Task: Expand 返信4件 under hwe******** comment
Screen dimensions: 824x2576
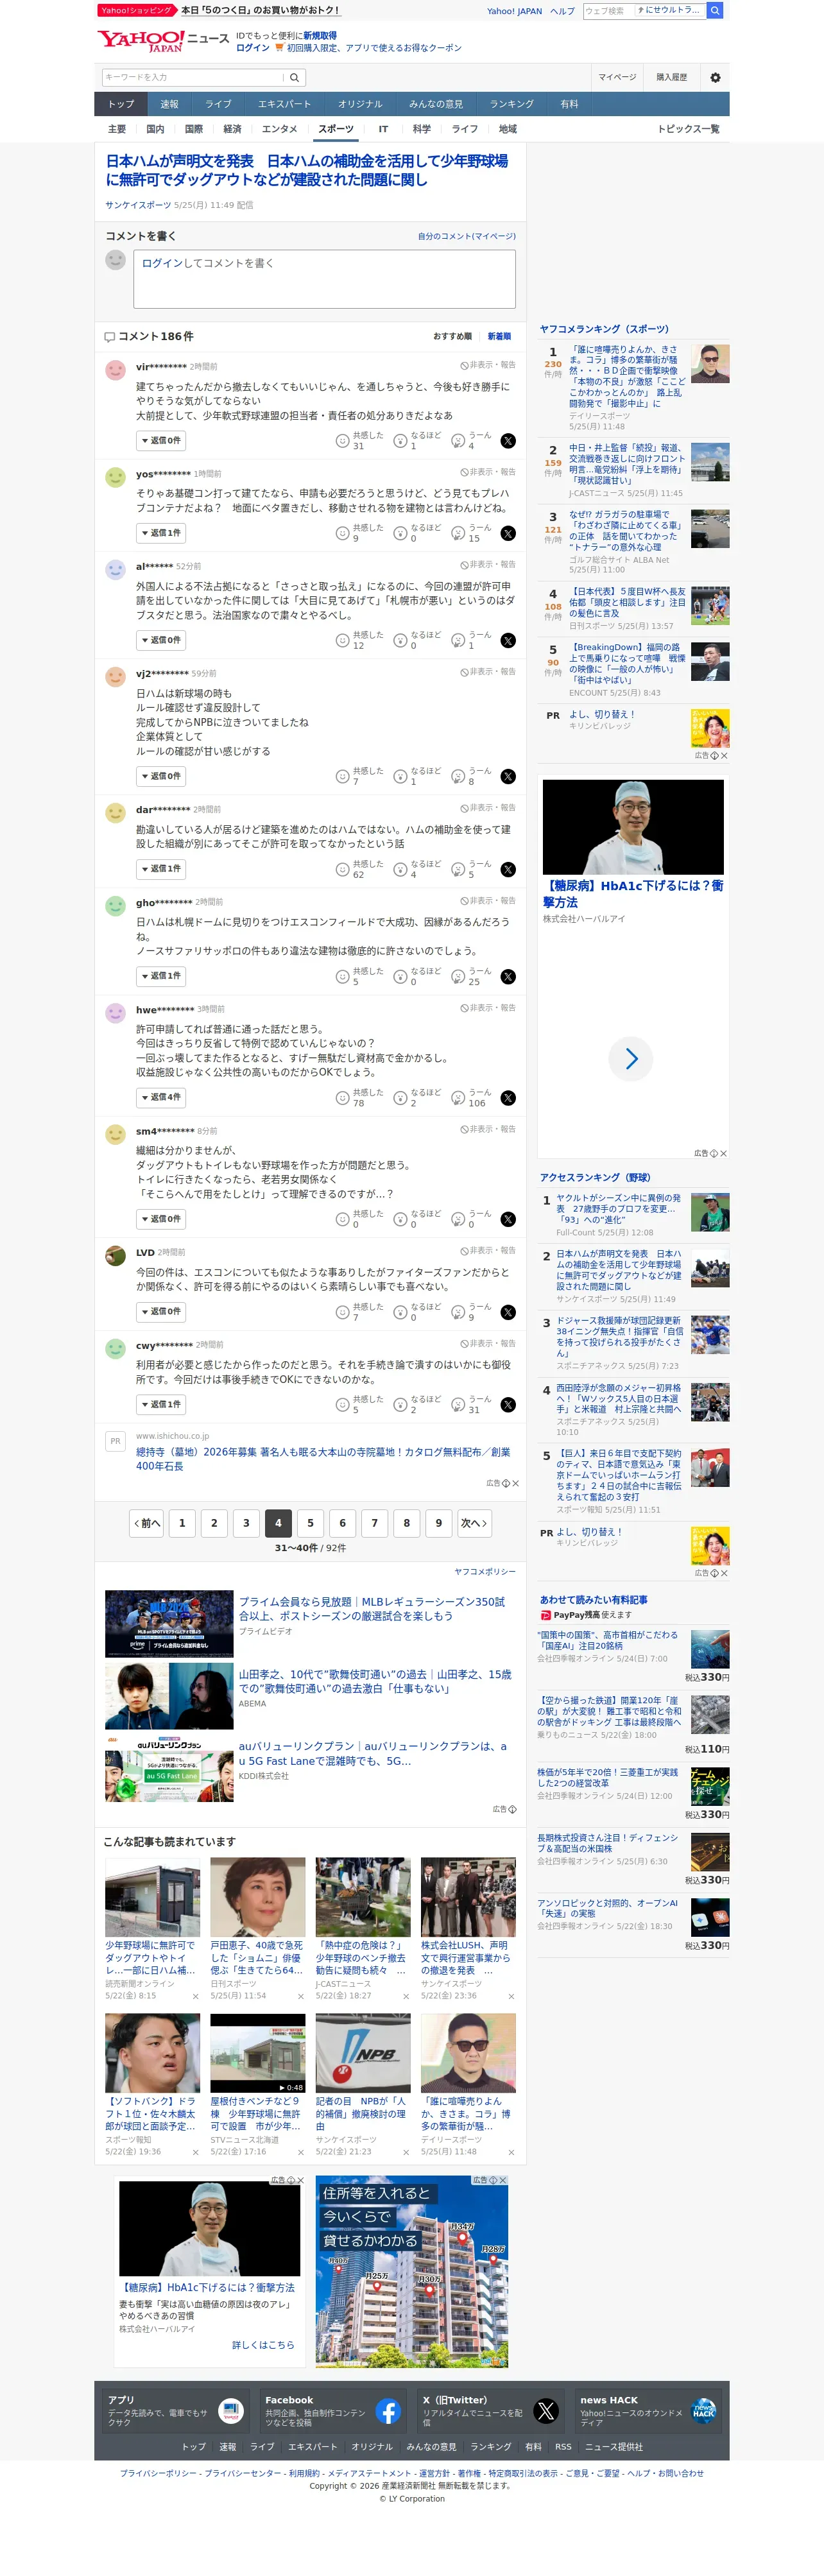Action: (x=161, y=1098)
